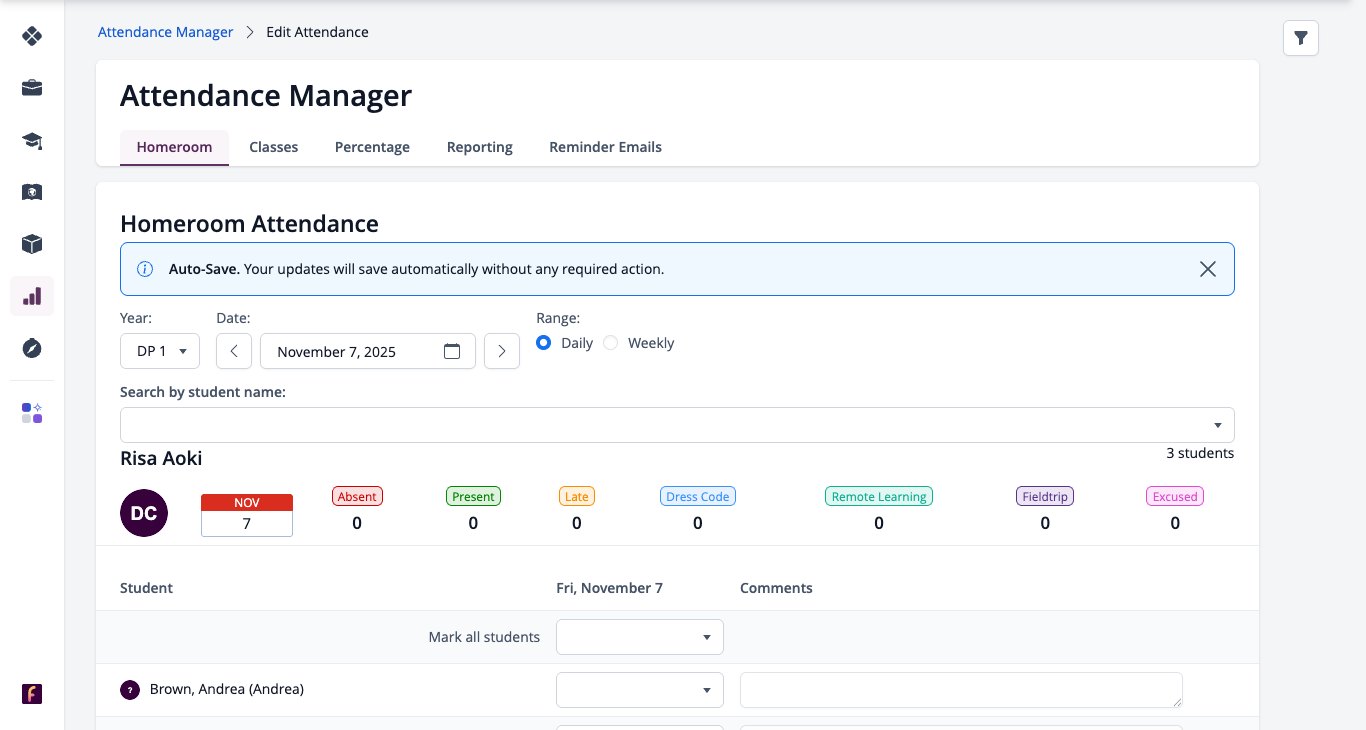Open the briefcase icon in sidebar
The height and width of the screenshot is (730, 1366).
[32, 88]
